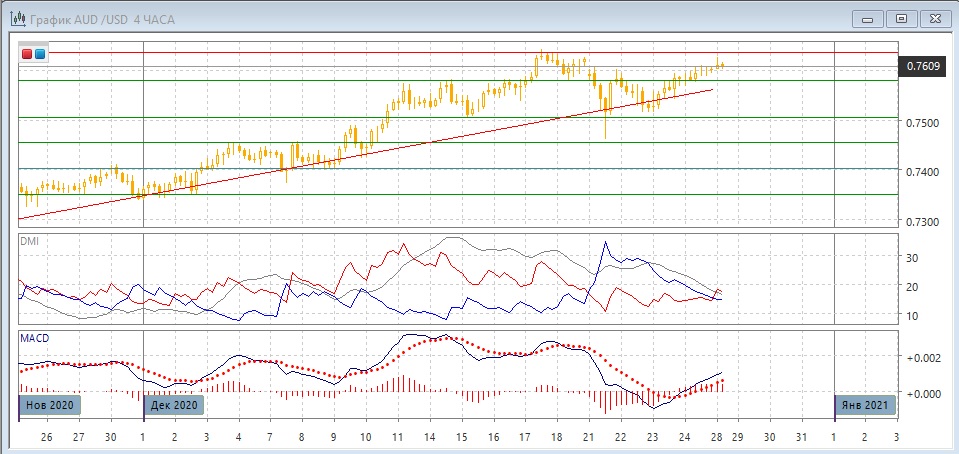Minimize the AUD/USD chart window

pos(868,18)
